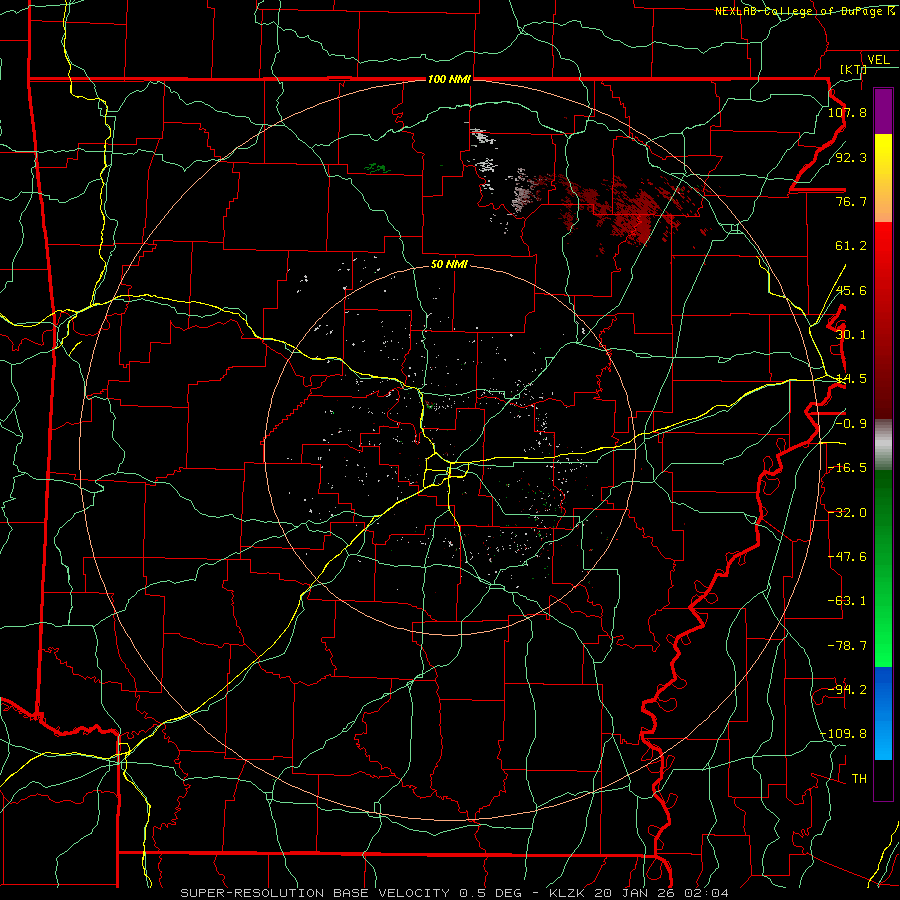The image size is (900, 900).
Task: Click the 14.5 velocity scale value
Action: [851, 379]
